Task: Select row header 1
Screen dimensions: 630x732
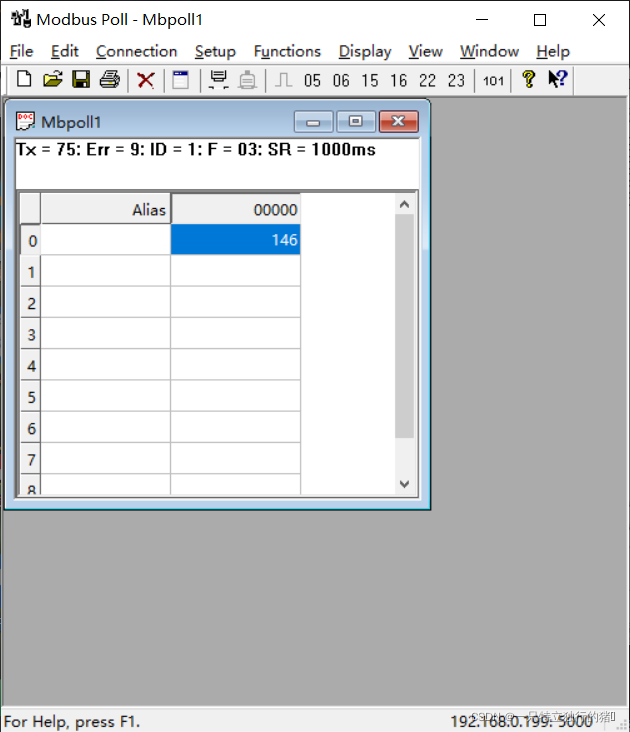Action: (x=31, y=272)
